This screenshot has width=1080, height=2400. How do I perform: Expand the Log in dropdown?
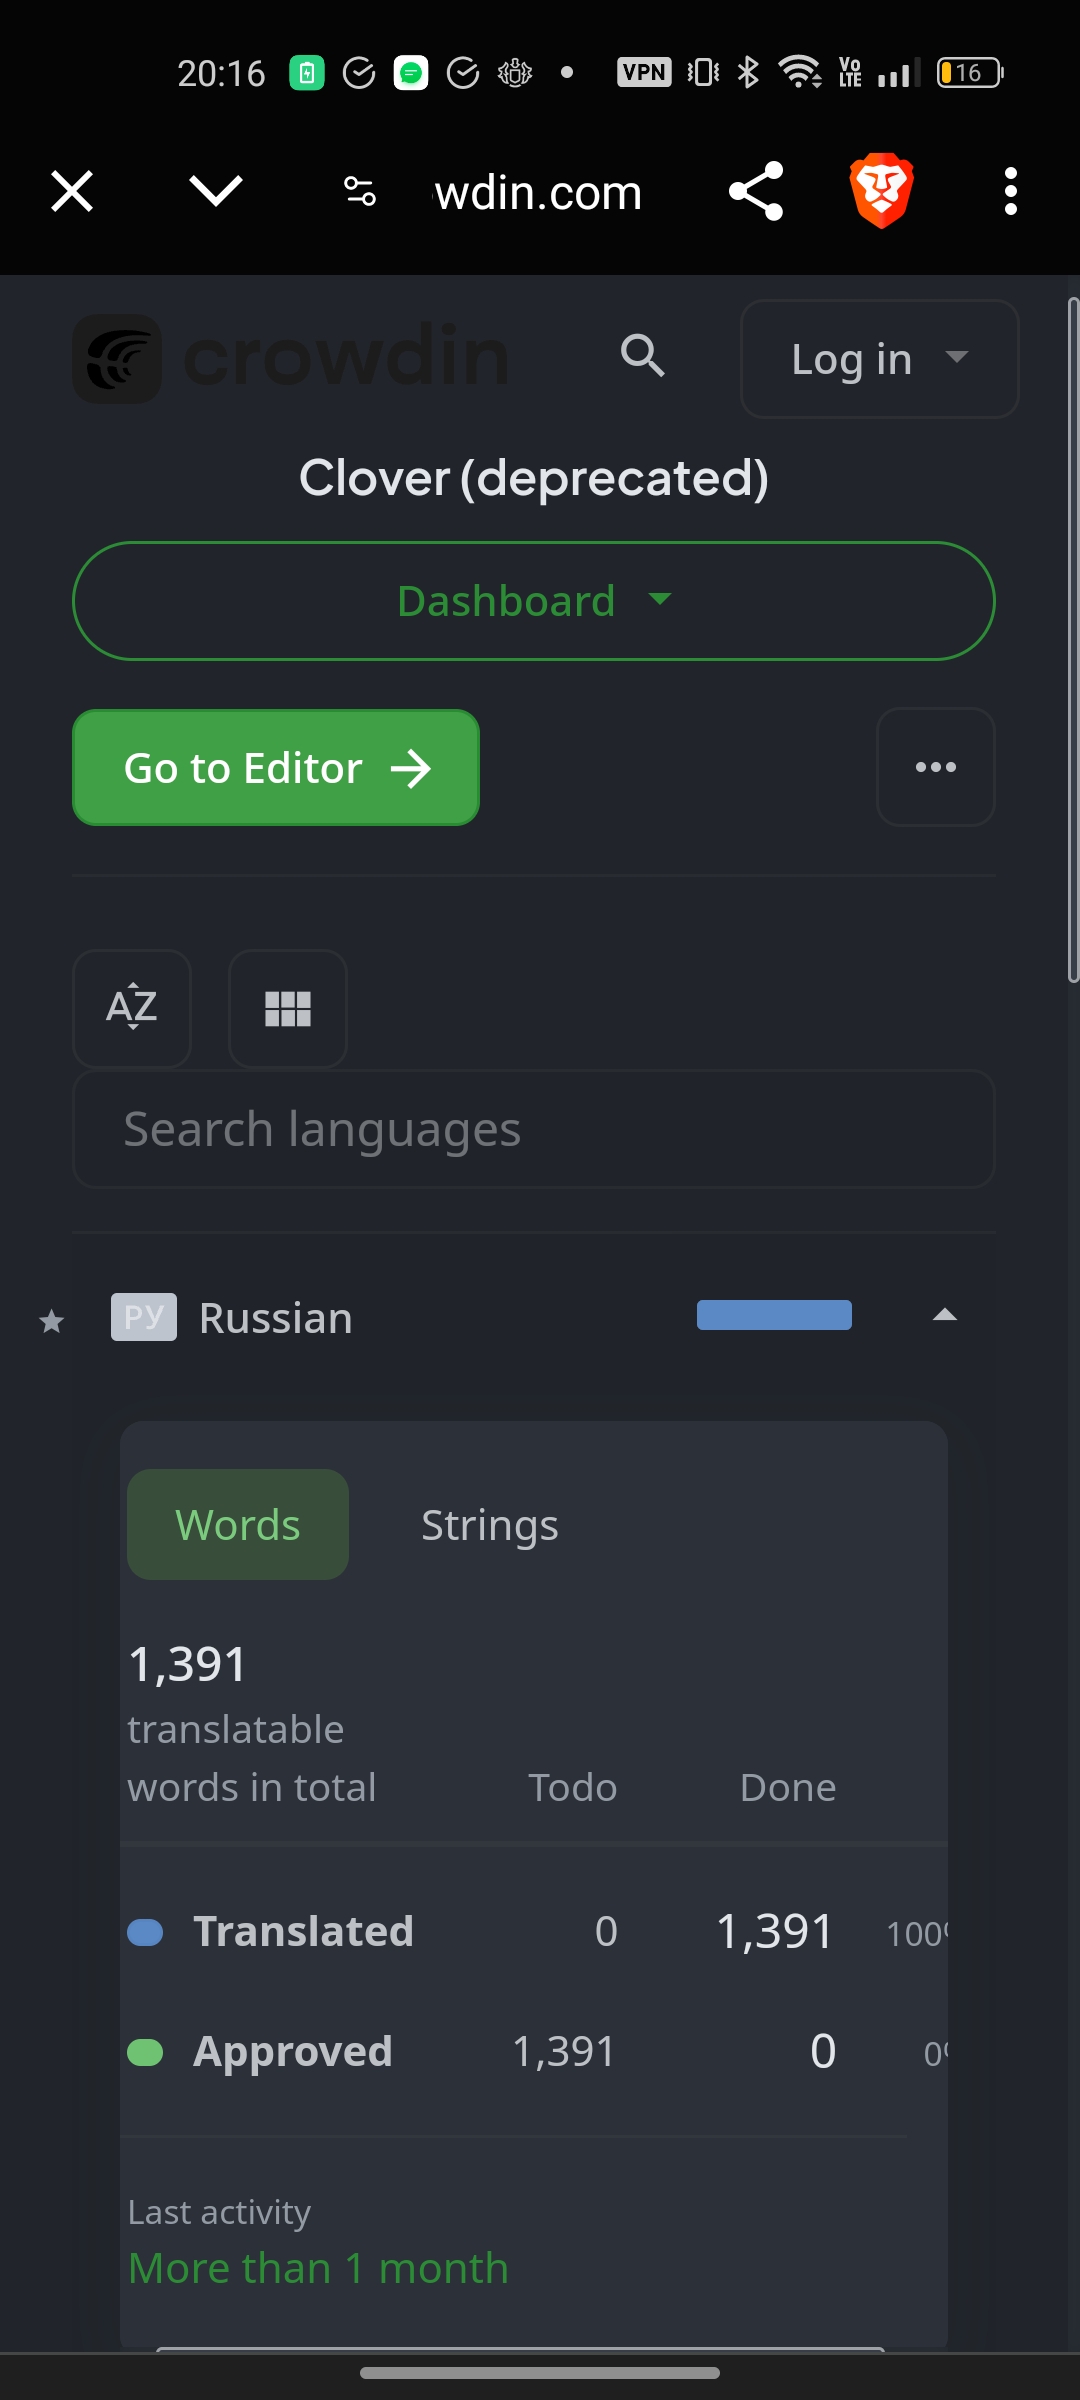(879, 359)
